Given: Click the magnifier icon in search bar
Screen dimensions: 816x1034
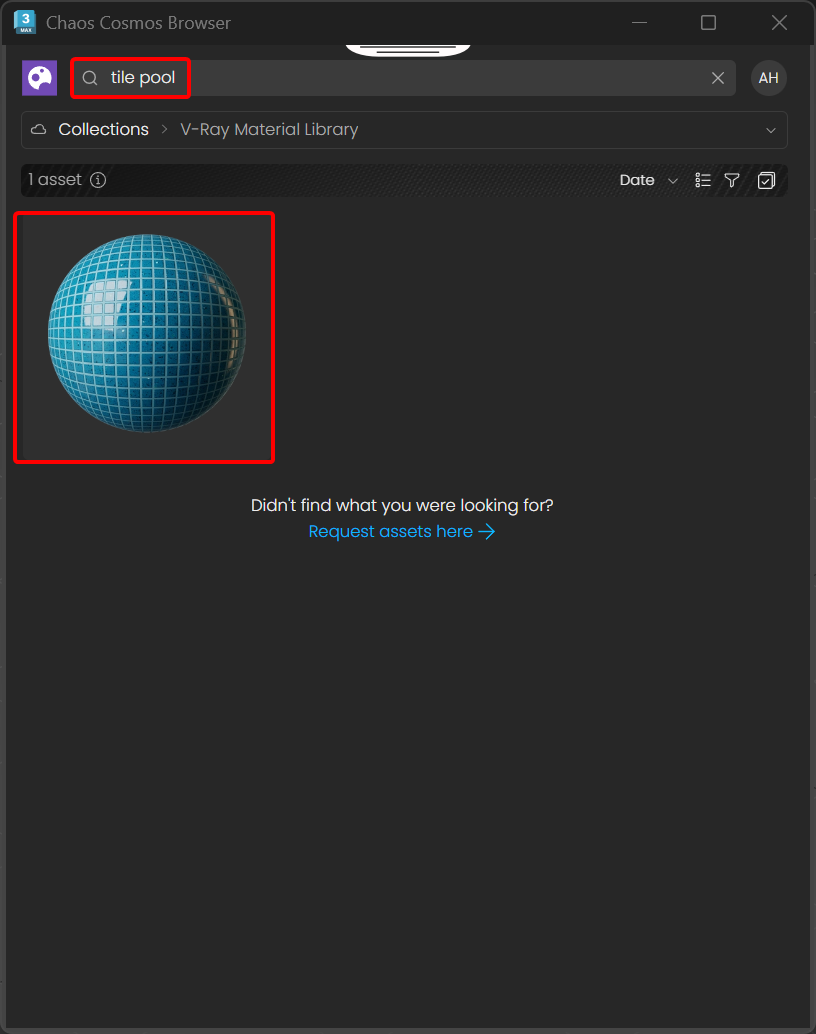Looking at the screenshot, I should click(90, 78).
